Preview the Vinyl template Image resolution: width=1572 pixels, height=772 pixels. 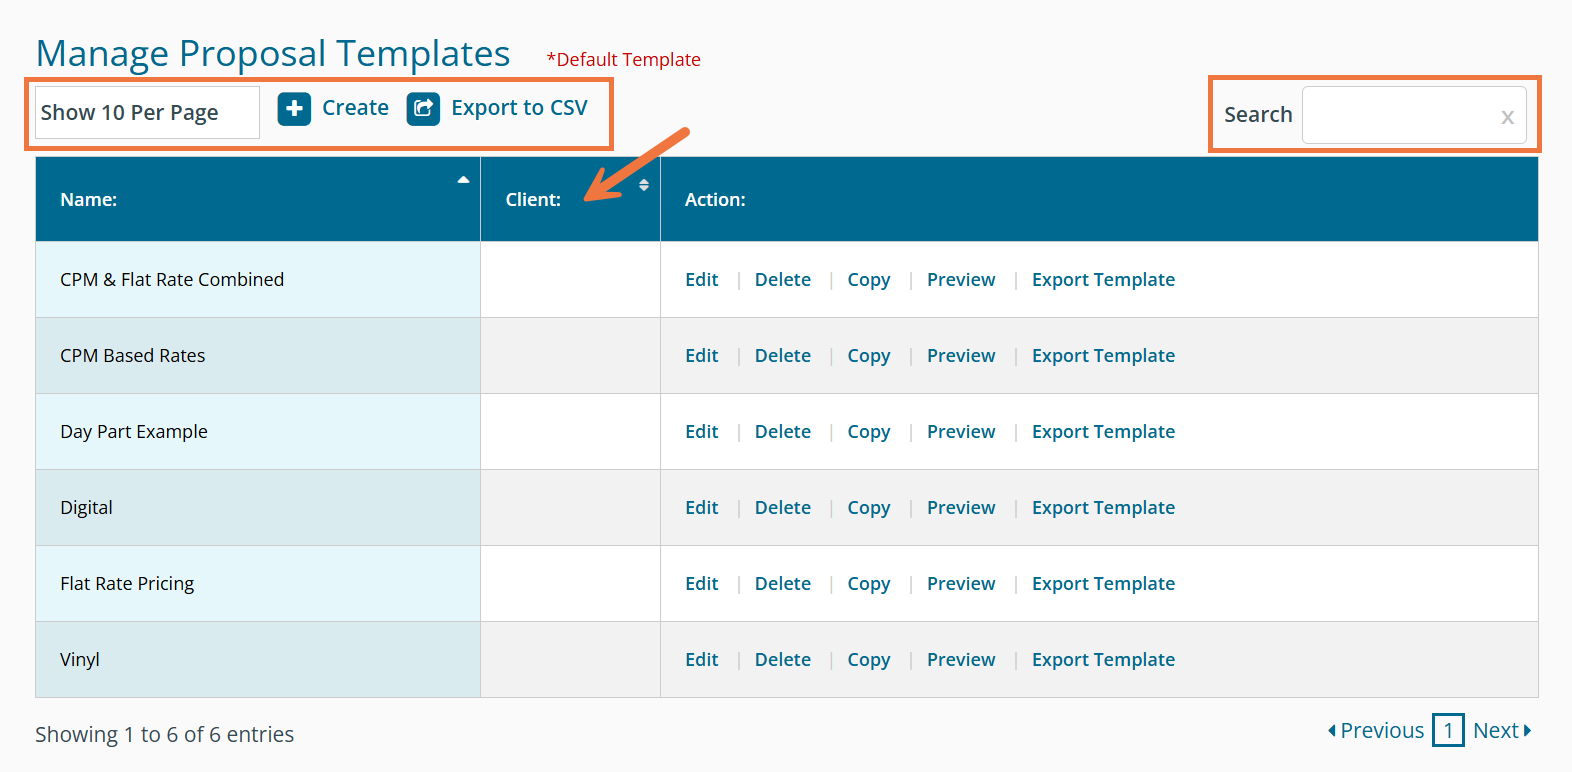coord(960,660)
